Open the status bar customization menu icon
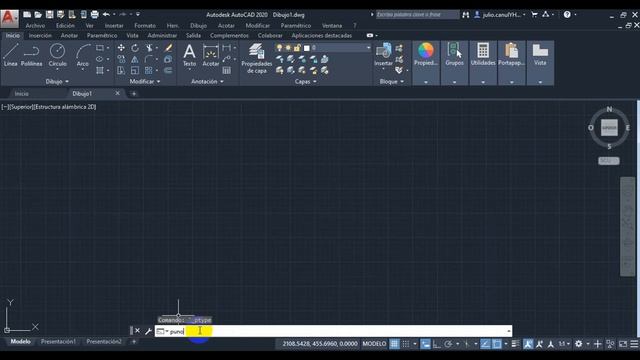 [x=634, y=344]
